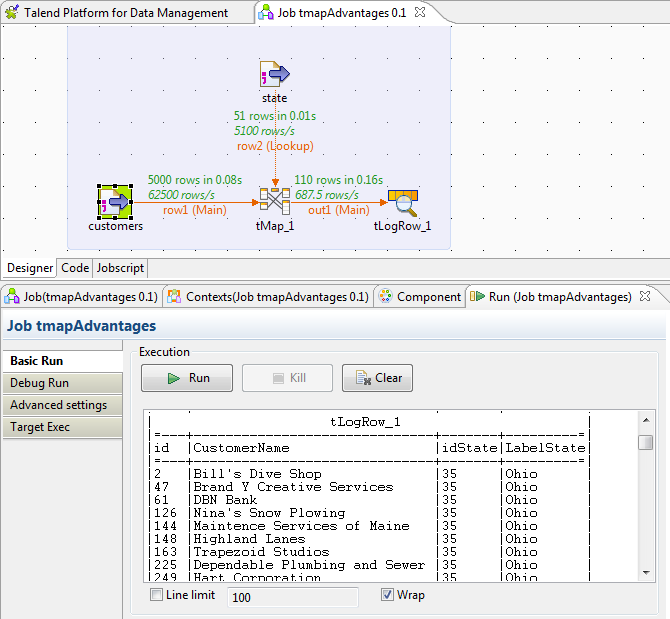
Task: Click the Dependable Plumbing and Sewer row
Action: pos(369,565)
